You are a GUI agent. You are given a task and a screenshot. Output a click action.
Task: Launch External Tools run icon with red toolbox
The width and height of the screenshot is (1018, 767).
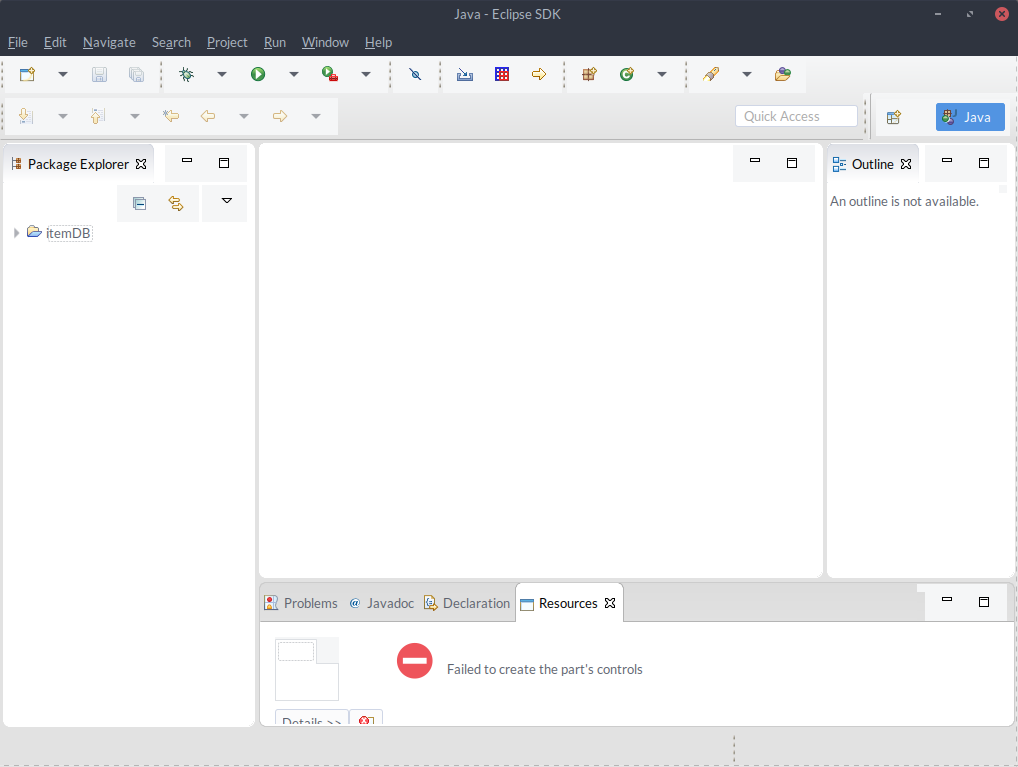coord(330,75)
